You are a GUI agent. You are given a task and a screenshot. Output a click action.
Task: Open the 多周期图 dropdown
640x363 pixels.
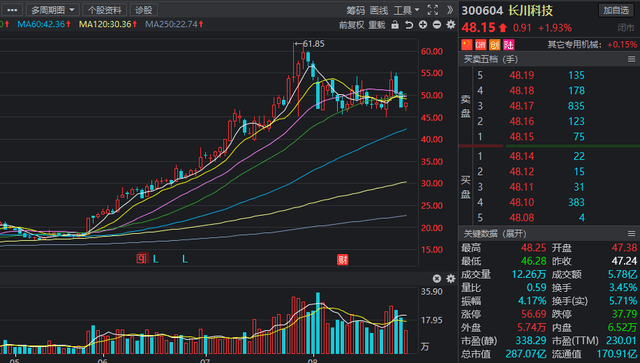(53, 10)
